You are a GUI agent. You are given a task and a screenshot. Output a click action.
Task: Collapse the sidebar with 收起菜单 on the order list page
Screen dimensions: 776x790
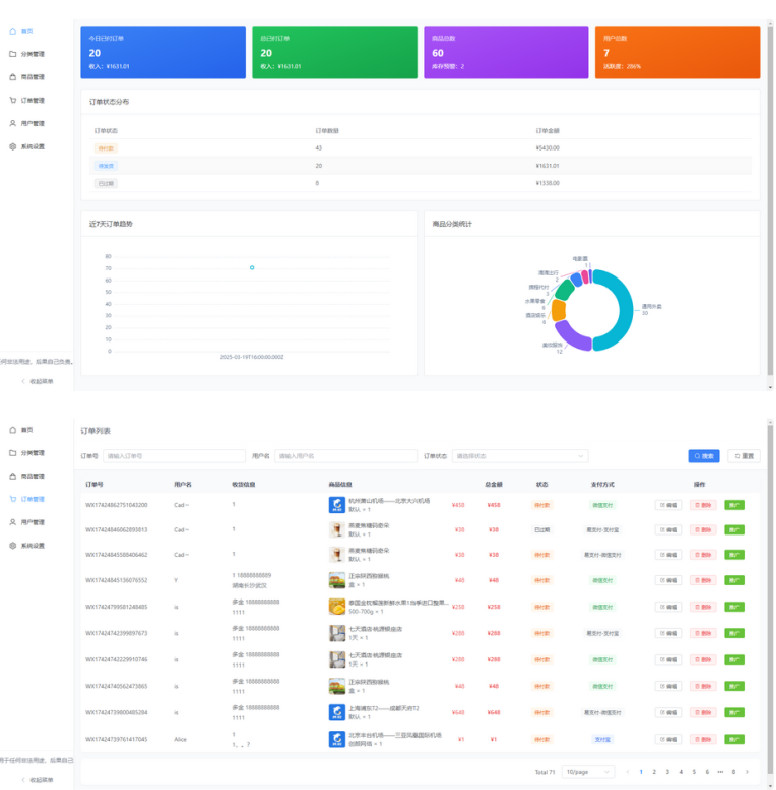click(38, 779)
